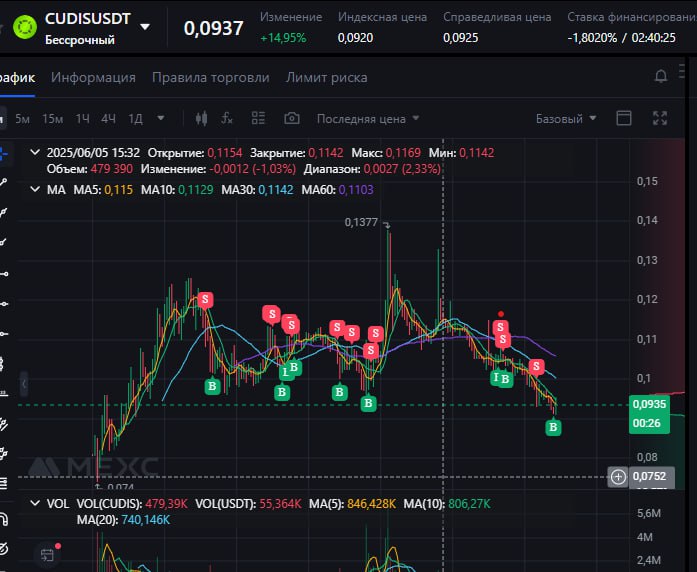Screen dimensions: 697x572
Task: Click the MA30 value 0,1142
Action: (x=276, y=190)
